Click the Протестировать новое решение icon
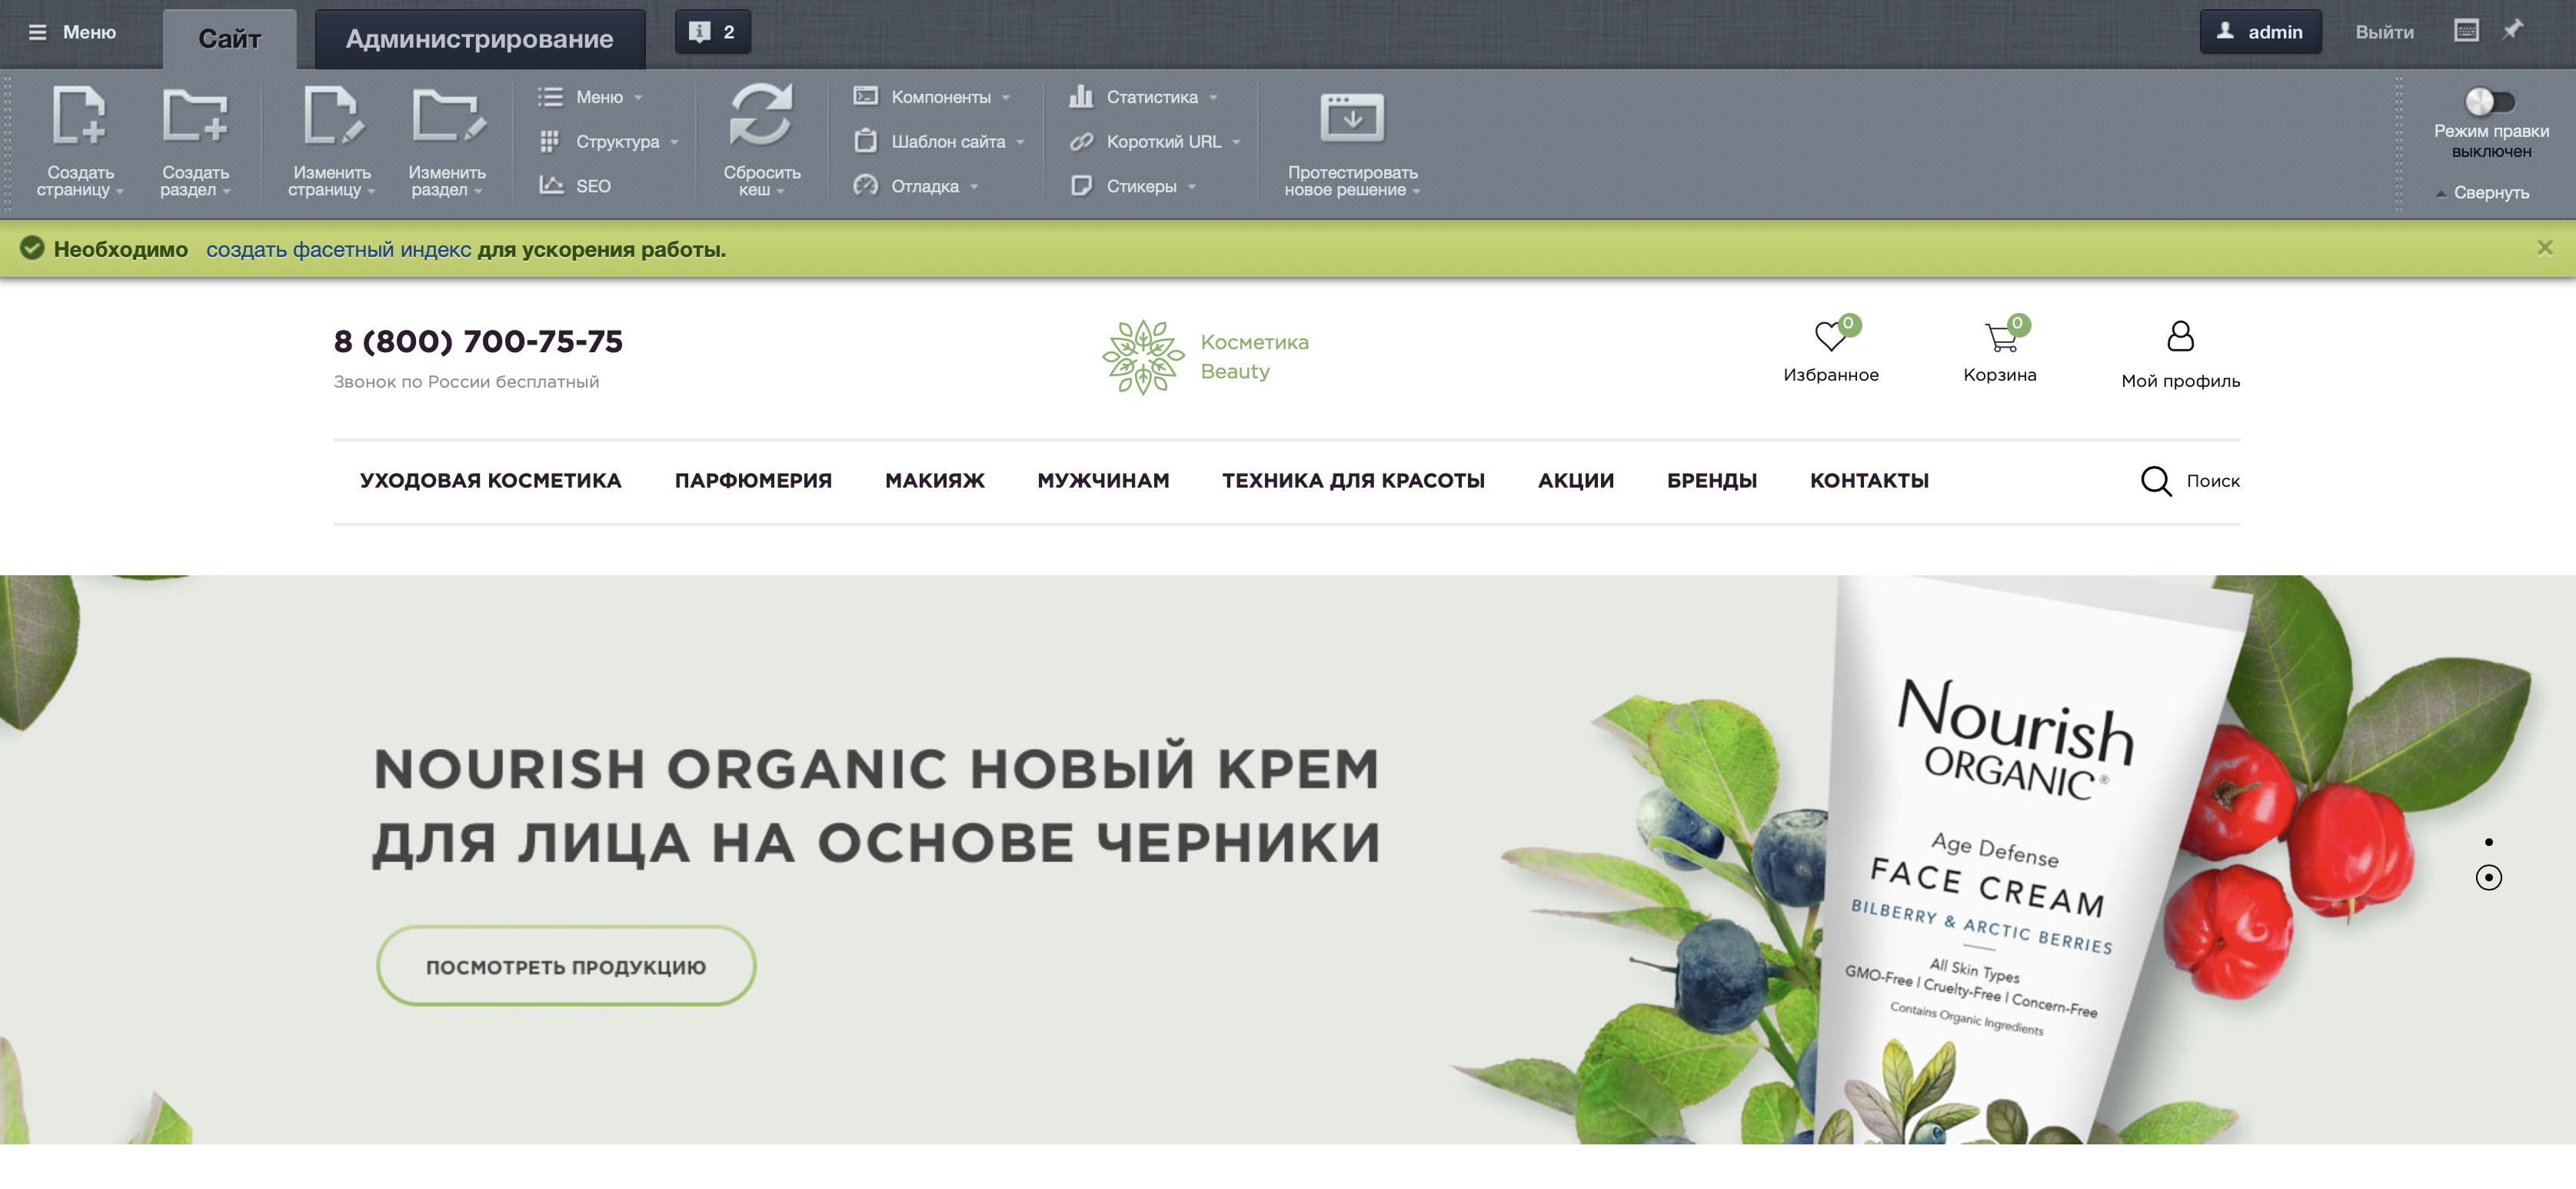 coord(1352,117)
